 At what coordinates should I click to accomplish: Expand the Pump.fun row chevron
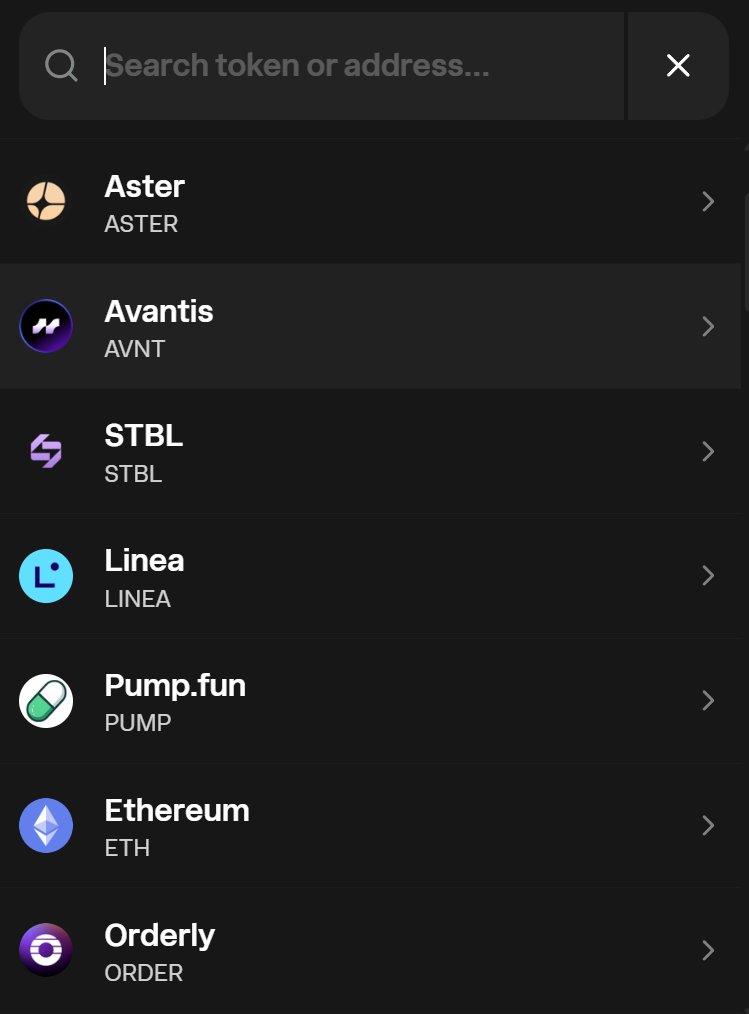[x=708, y=701]
